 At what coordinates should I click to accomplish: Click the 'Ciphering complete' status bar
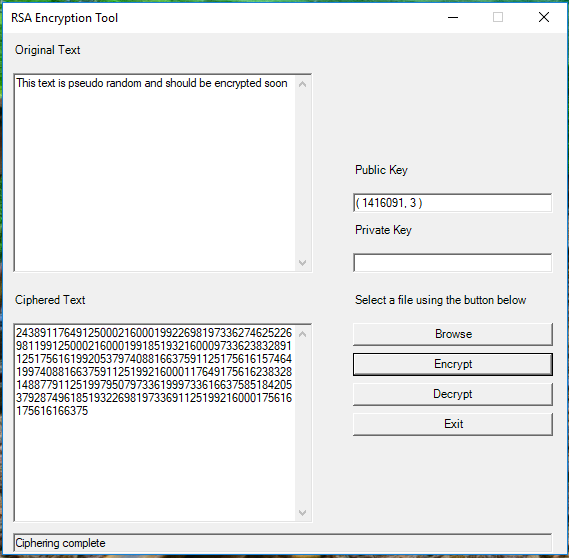[283, 543]
